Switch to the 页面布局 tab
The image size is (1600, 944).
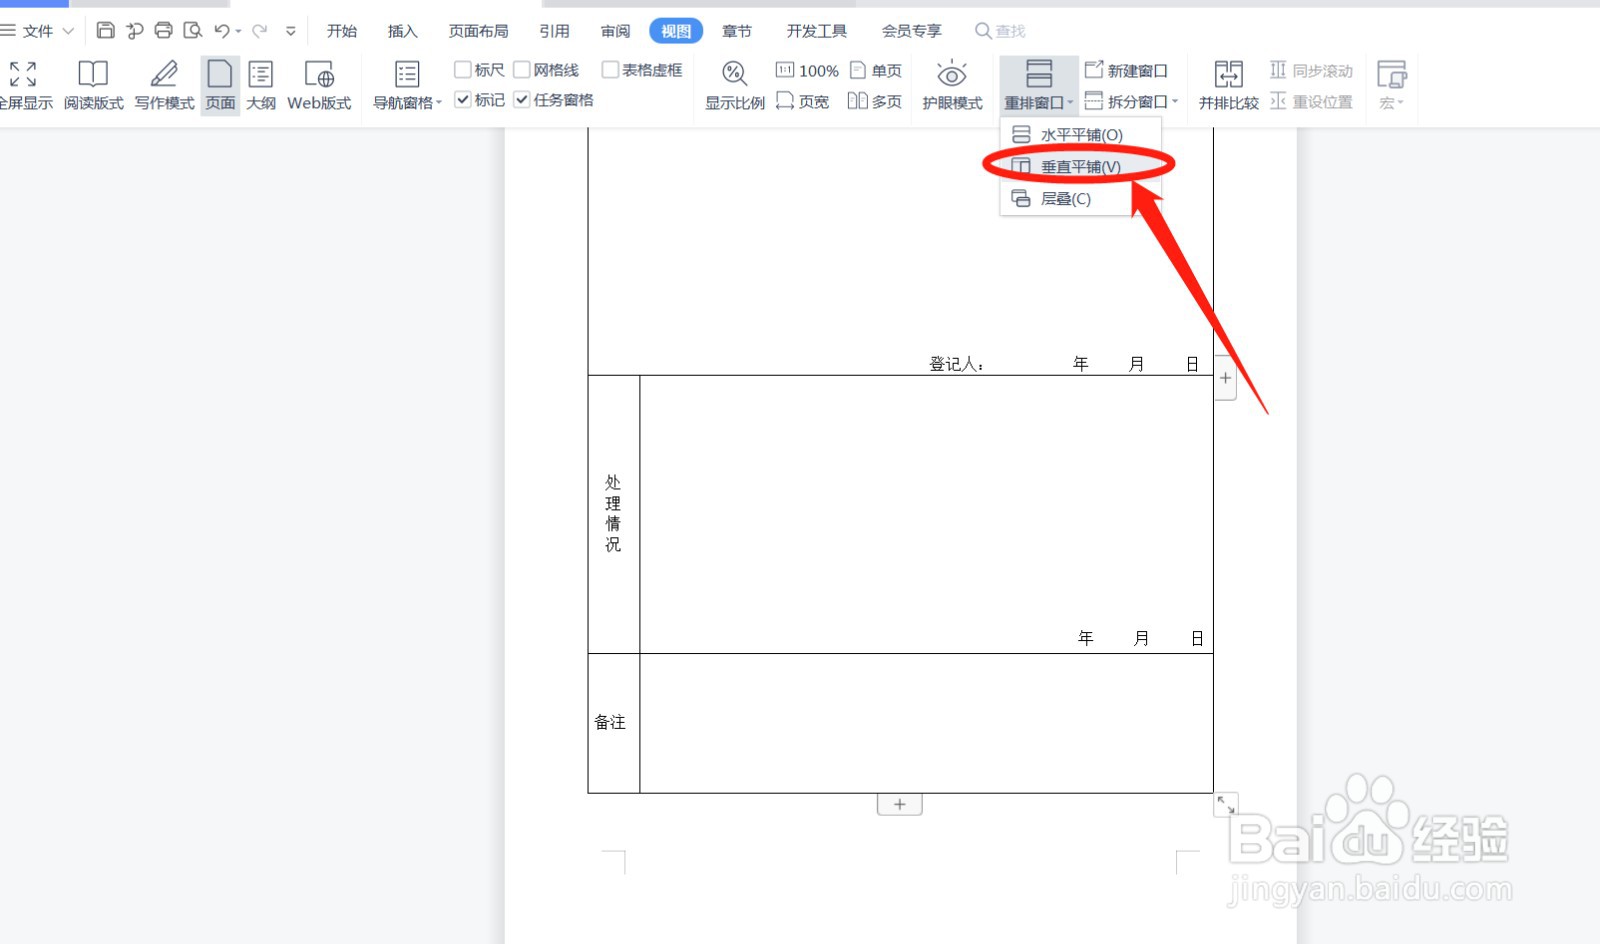coord(478,31)
